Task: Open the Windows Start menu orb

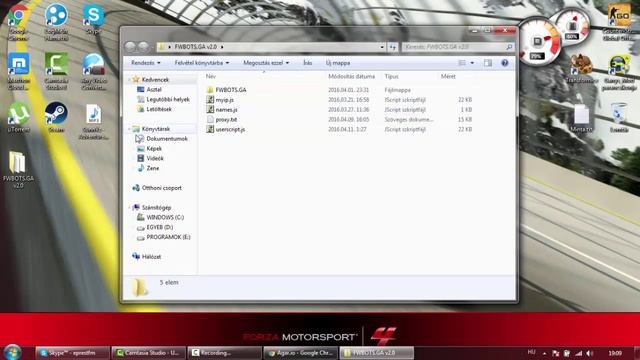Action: (12, 352)
